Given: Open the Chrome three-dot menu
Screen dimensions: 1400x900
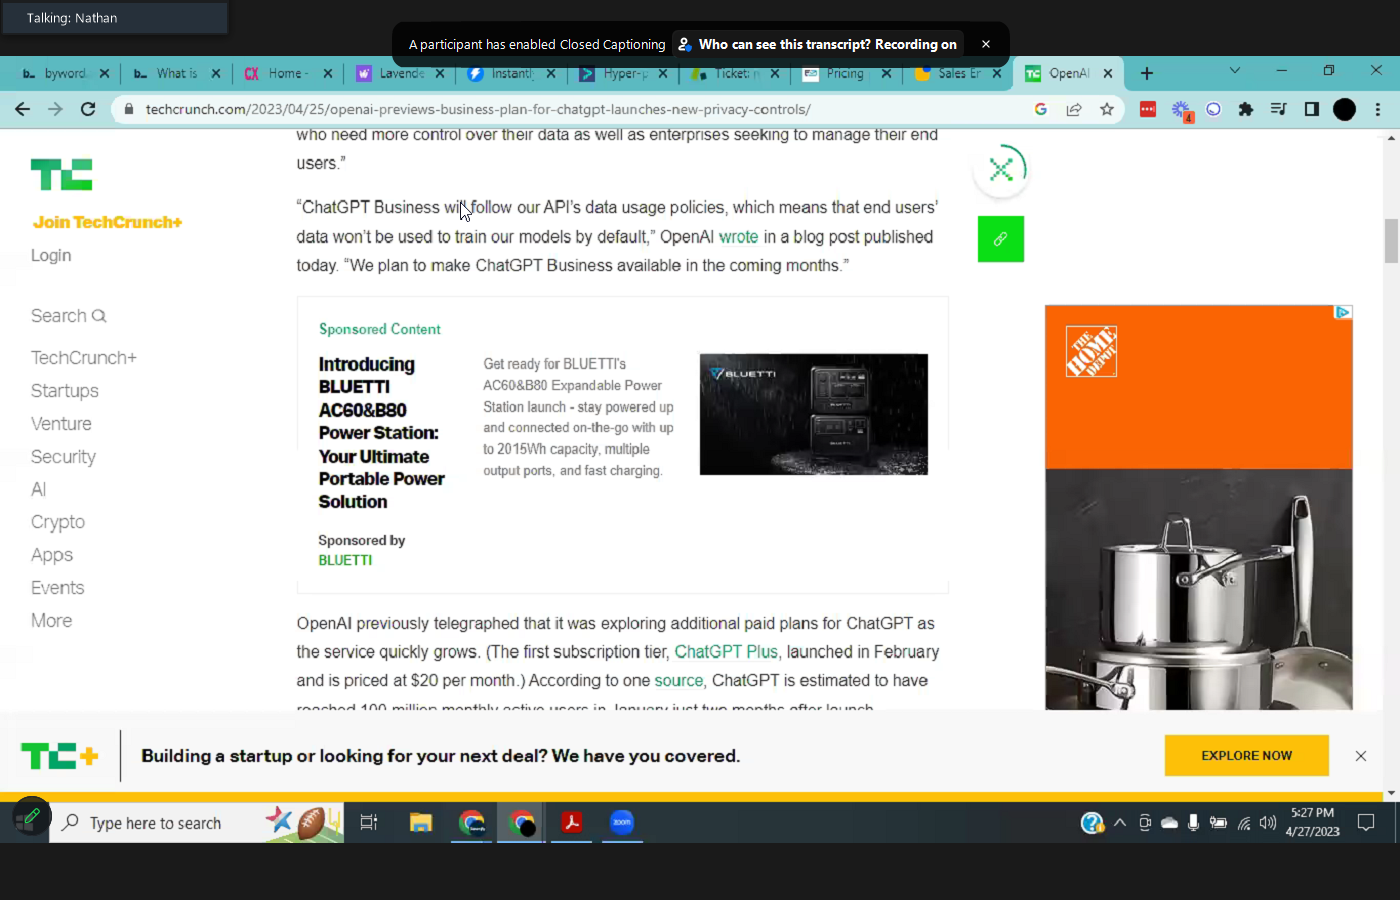Looking at the screenshot, I should click(x=1378, y=109).
